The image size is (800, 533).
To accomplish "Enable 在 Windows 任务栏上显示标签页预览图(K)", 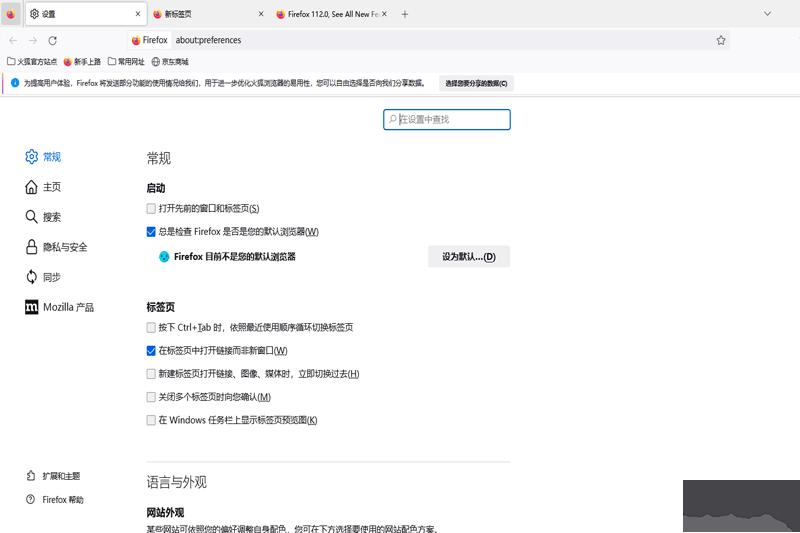I will pyautogui.click(x=151, y=420).
